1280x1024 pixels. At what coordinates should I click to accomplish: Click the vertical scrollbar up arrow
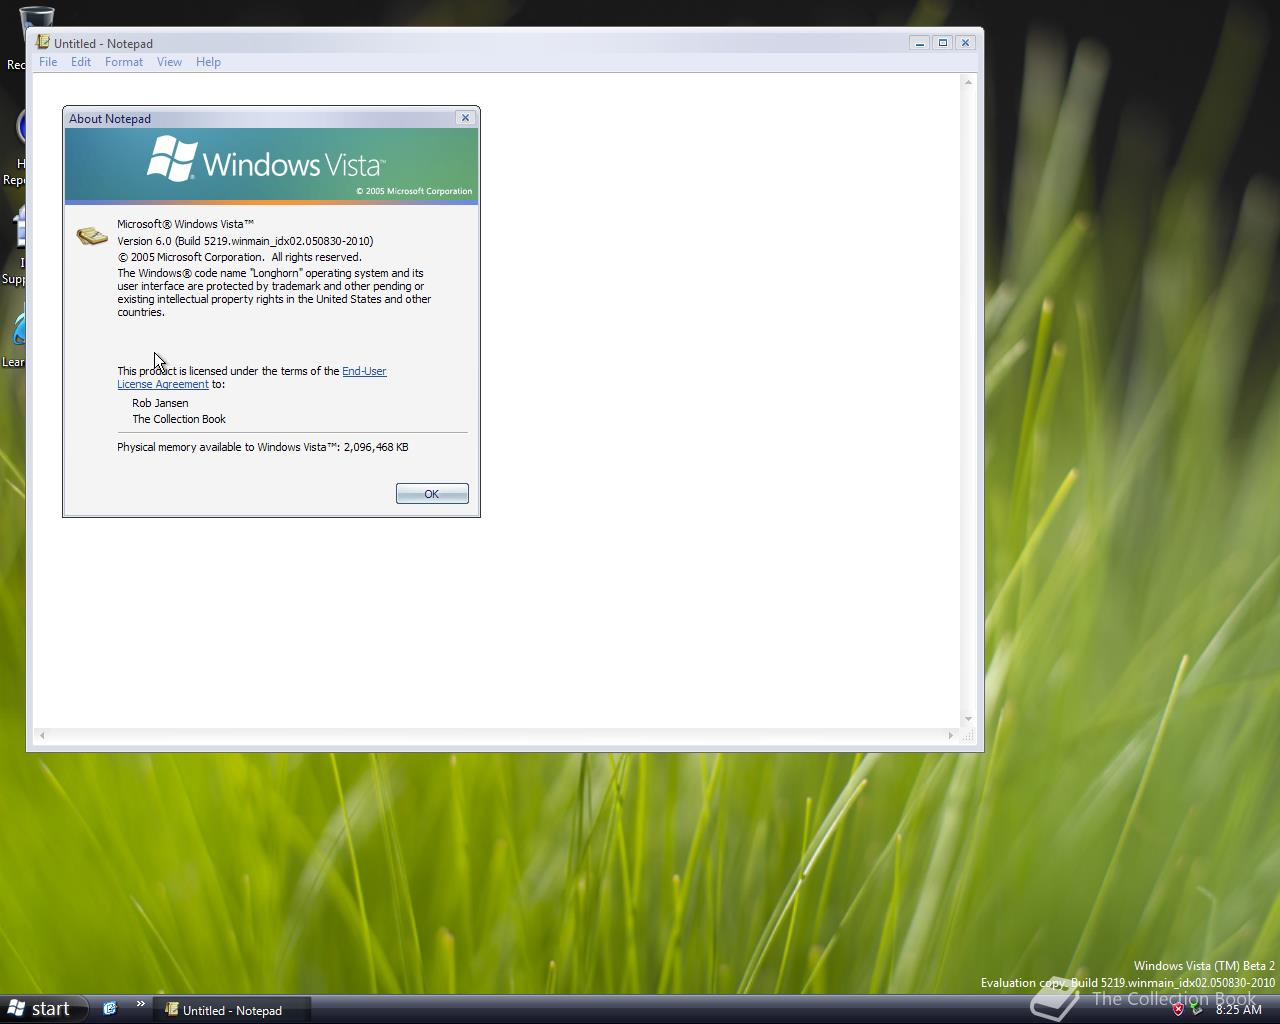coord(968,82)
